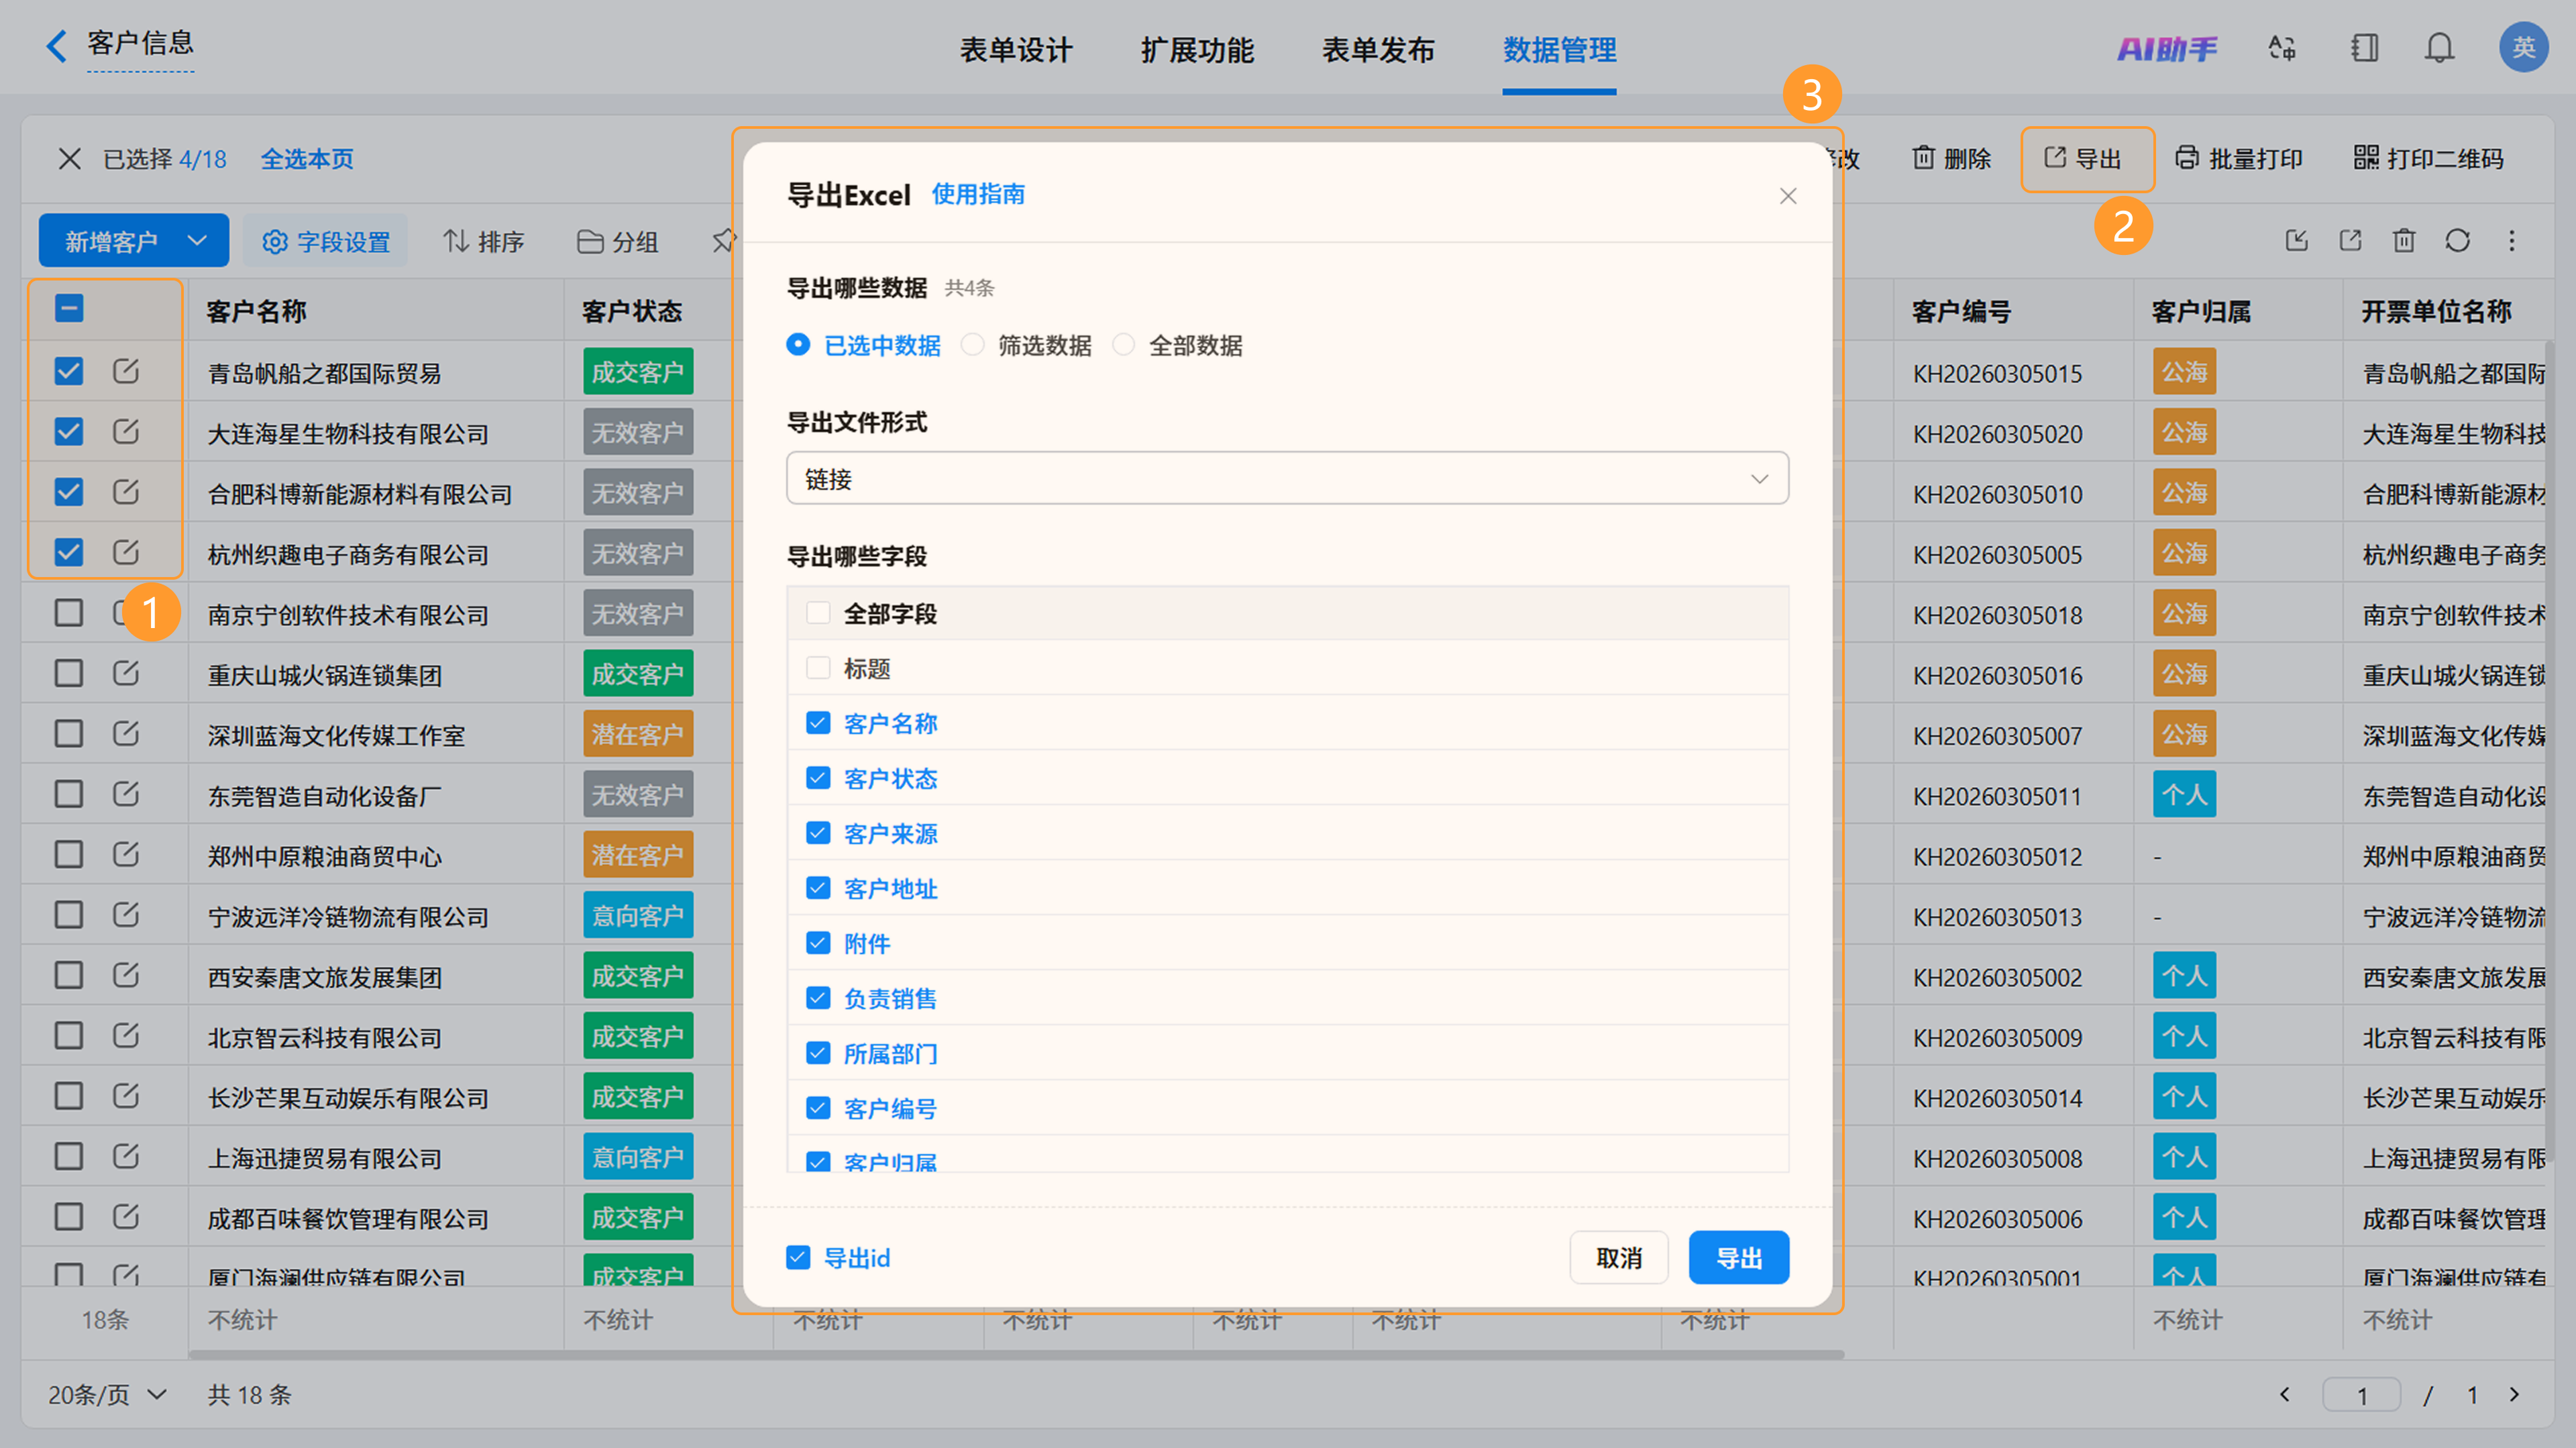This screenshot has height=1448, width=2576.
Task: Uncheck the row 杭州织趣电子商务有限公司
Action: 69,552
